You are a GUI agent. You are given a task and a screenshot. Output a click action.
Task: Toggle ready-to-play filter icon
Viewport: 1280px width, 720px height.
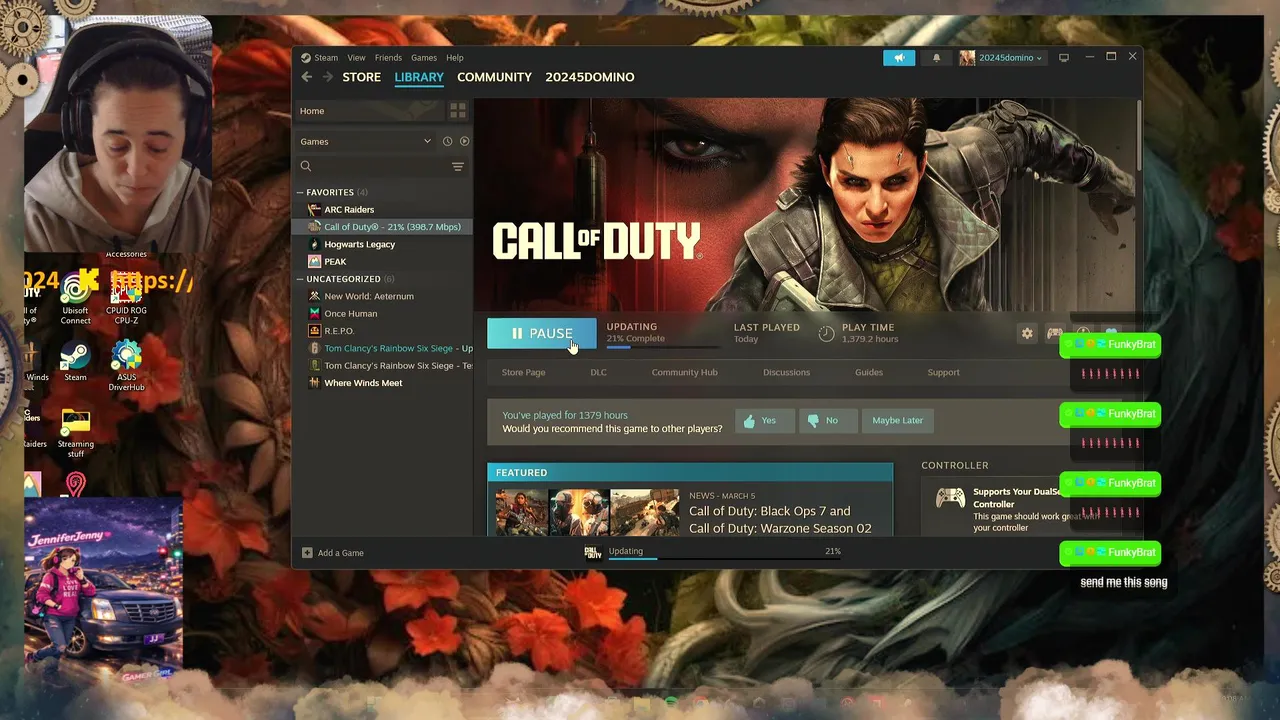pos(464,141)
